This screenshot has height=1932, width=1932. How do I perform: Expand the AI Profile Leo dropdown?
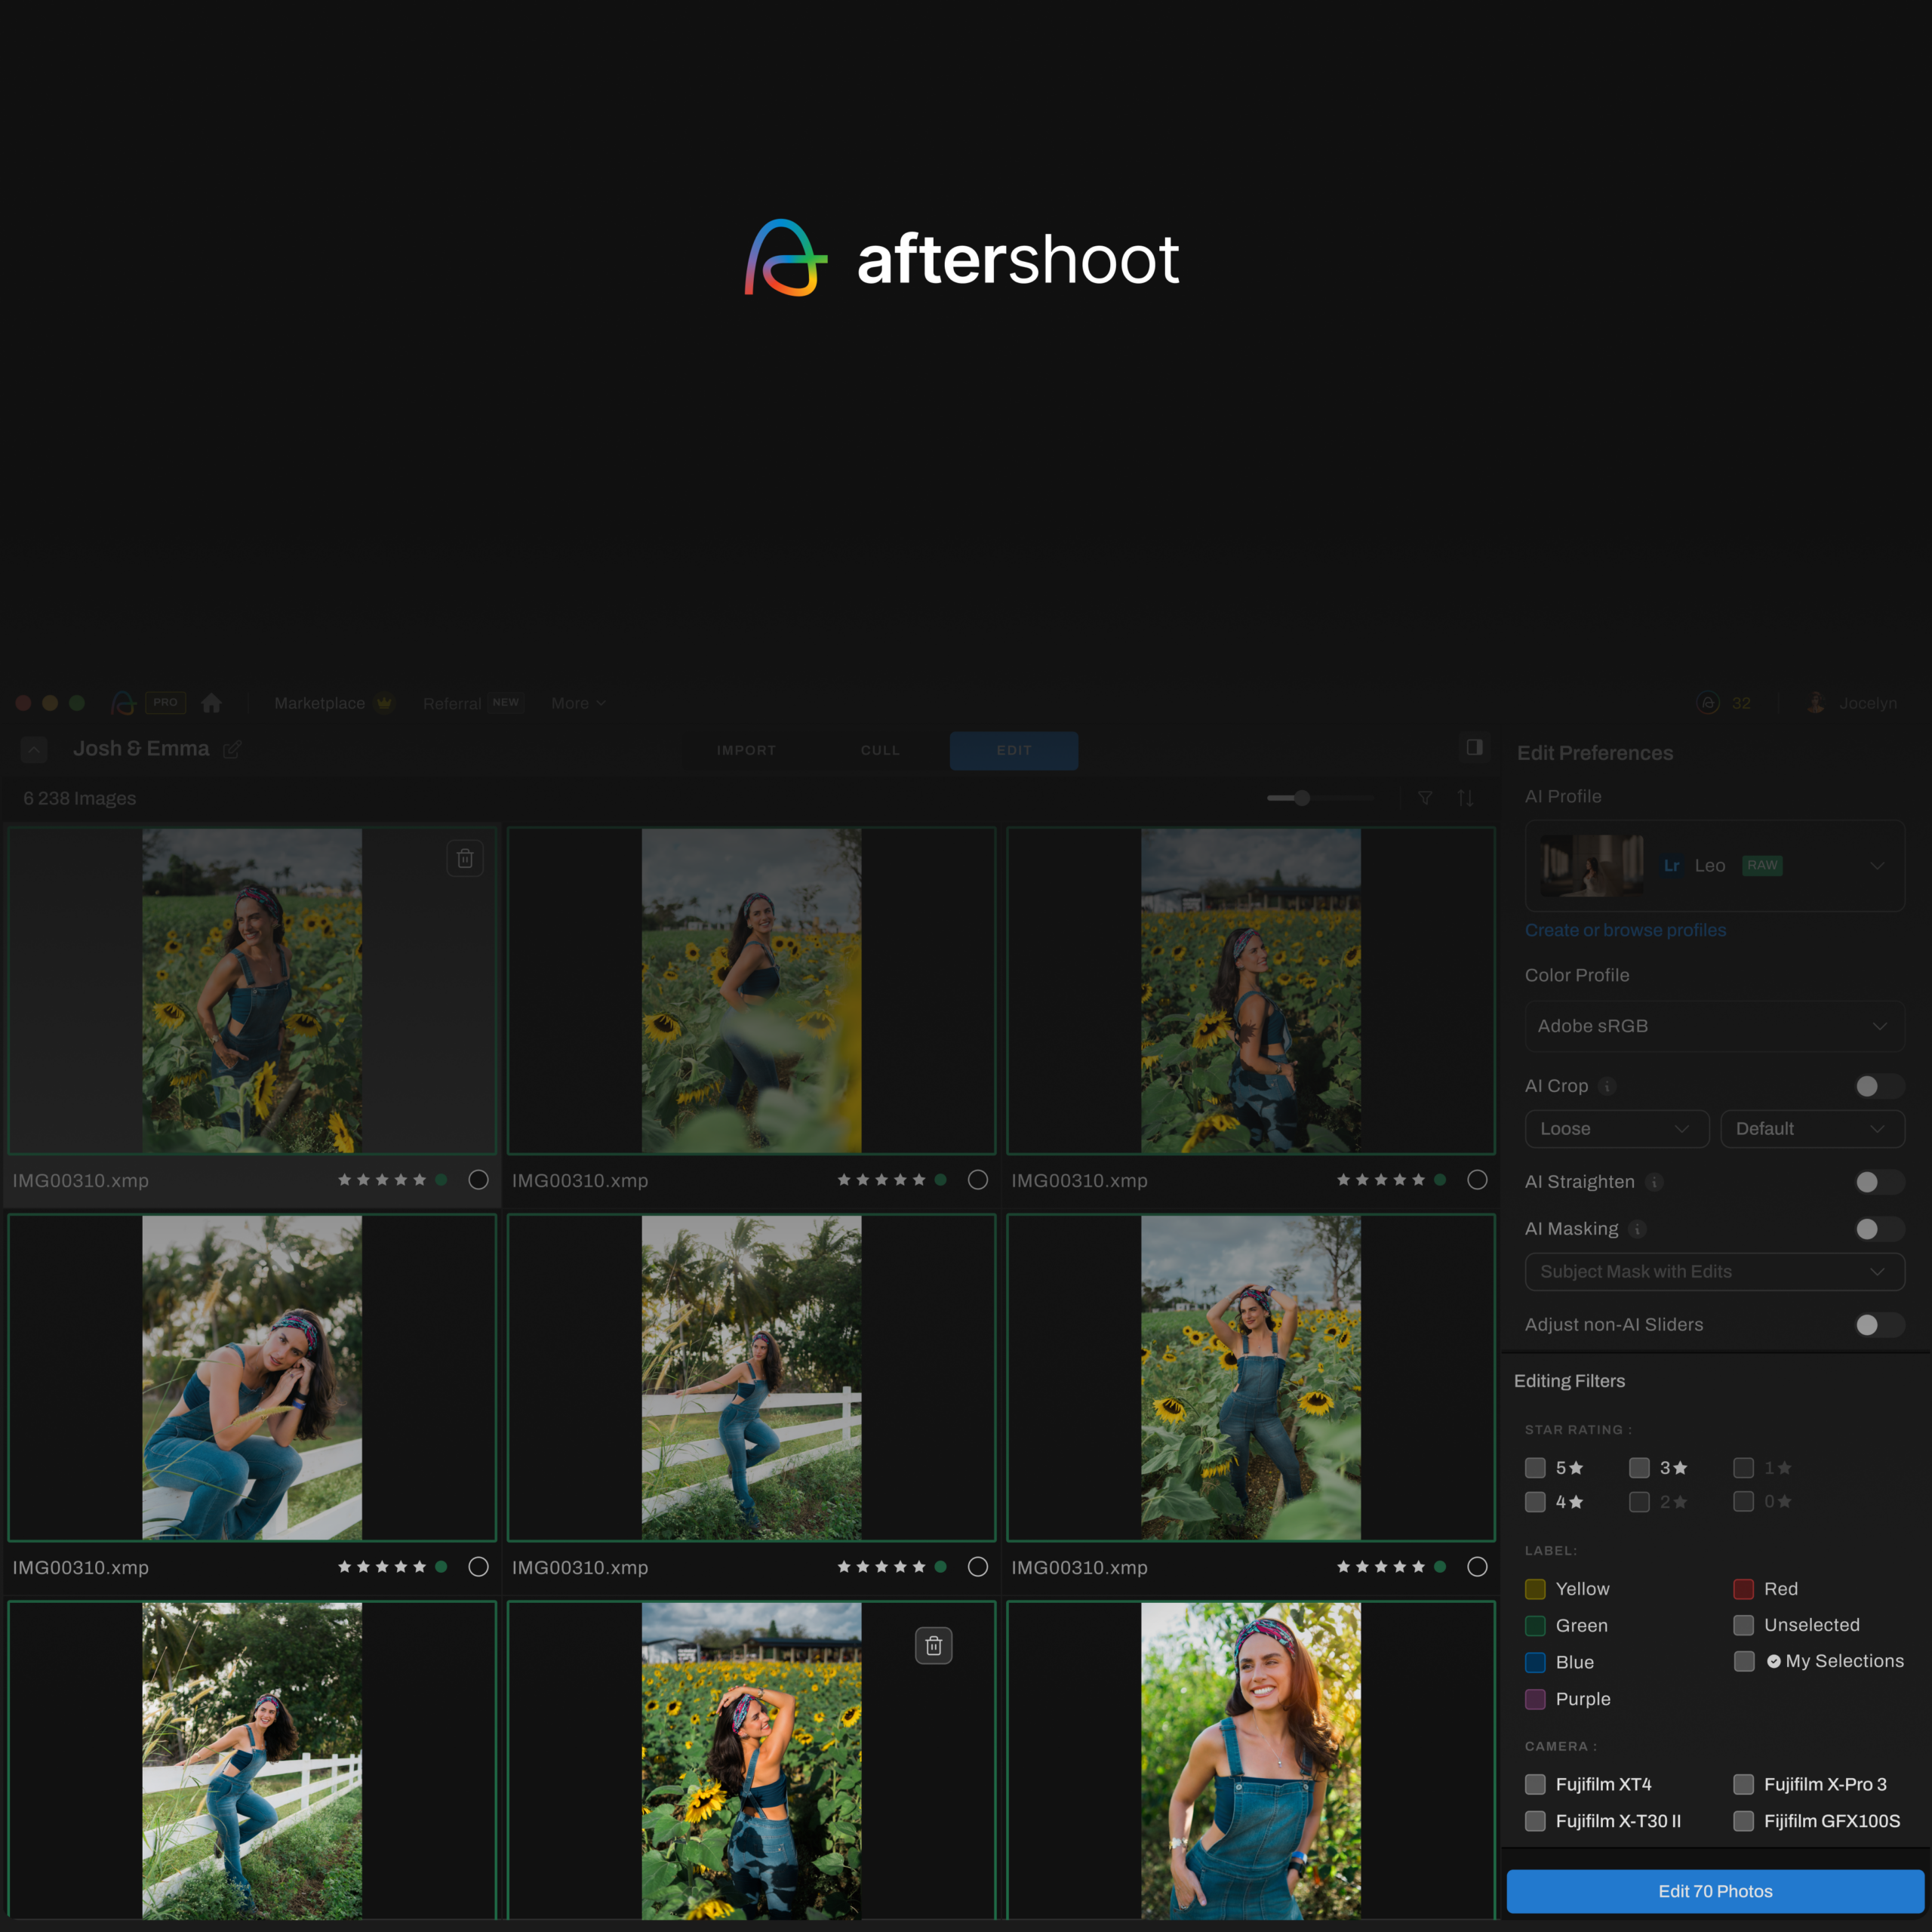[x=1715, y=866]
